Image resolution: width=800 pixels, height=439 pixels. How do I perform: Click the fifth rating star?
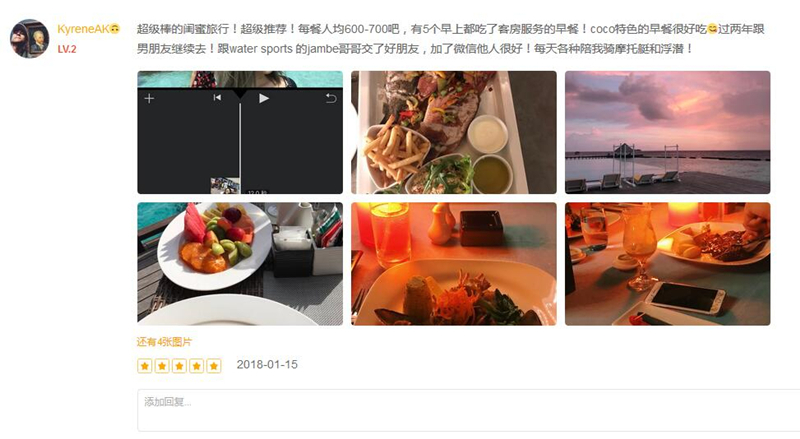point(214,366)
